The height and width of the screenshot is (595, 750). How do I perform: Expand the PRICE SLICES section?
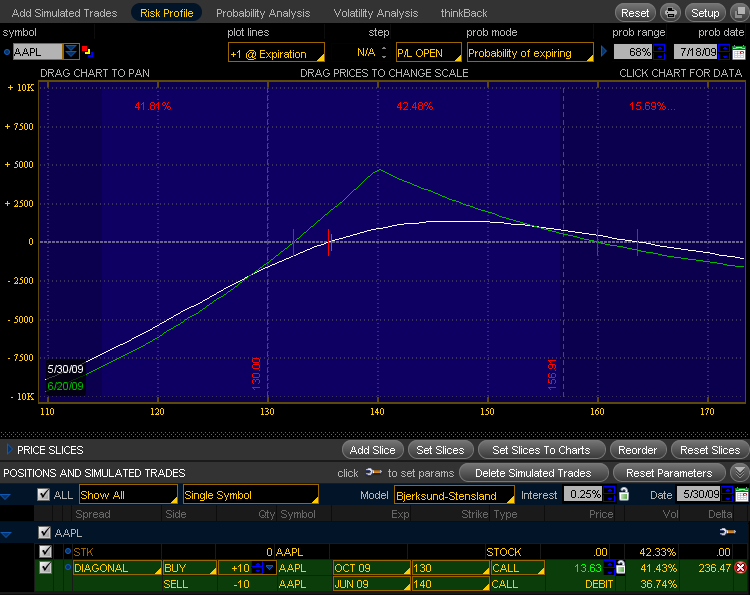[10, 450]
